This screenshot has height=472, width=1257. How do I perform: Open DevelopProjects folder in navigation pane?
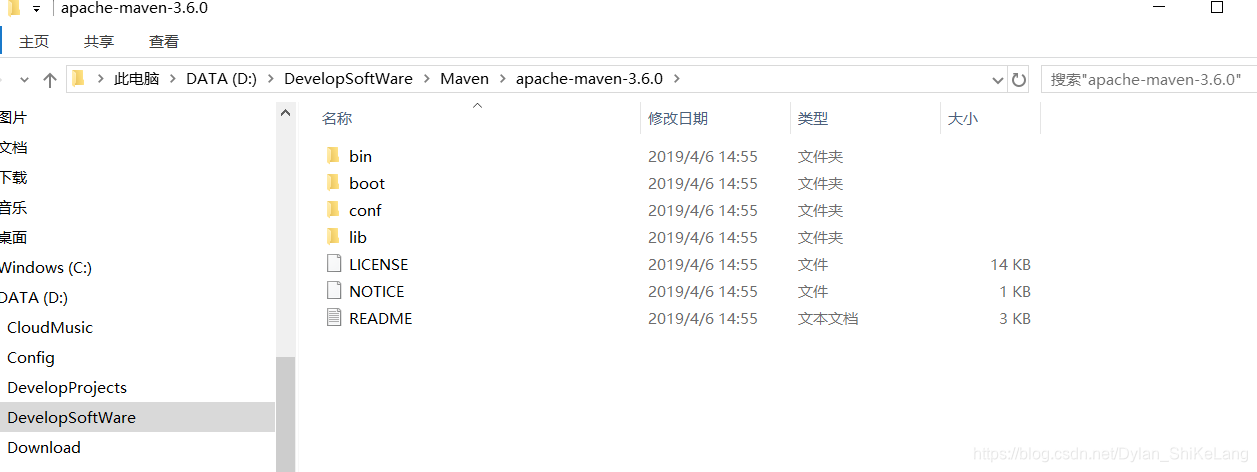(x=67, y=388)
